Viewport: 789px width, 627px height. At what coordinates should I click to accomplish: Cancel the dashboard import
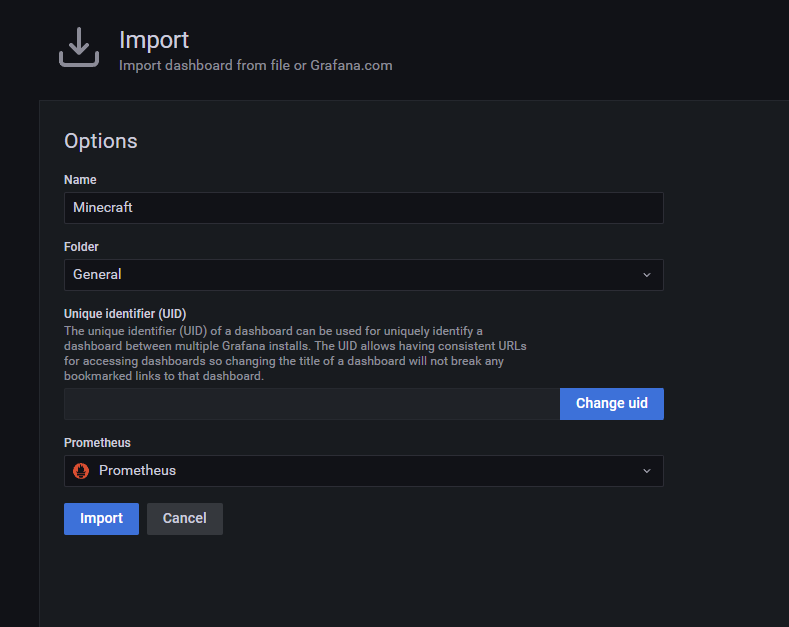(184, 519)
